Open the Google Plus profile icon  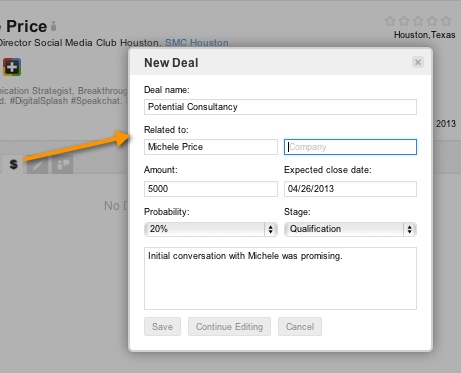click(12, 67)
